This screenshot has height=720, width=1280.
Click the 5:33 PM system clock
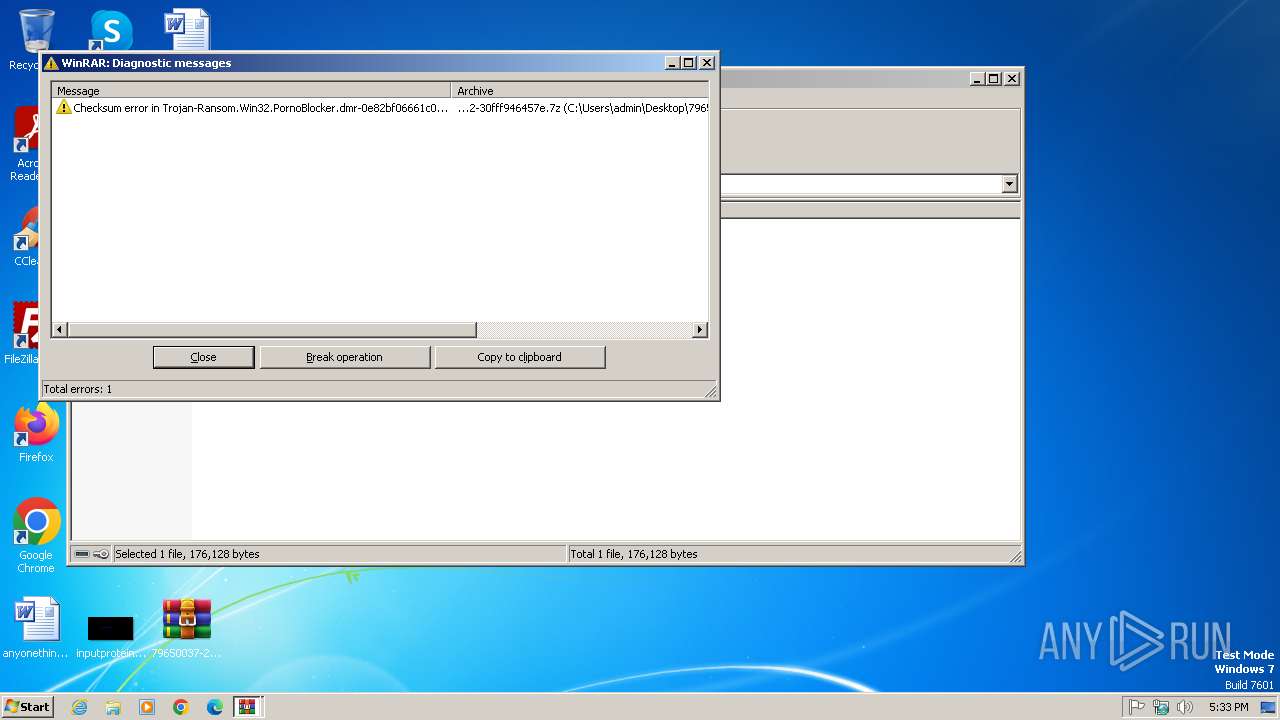pos(1228,707)
